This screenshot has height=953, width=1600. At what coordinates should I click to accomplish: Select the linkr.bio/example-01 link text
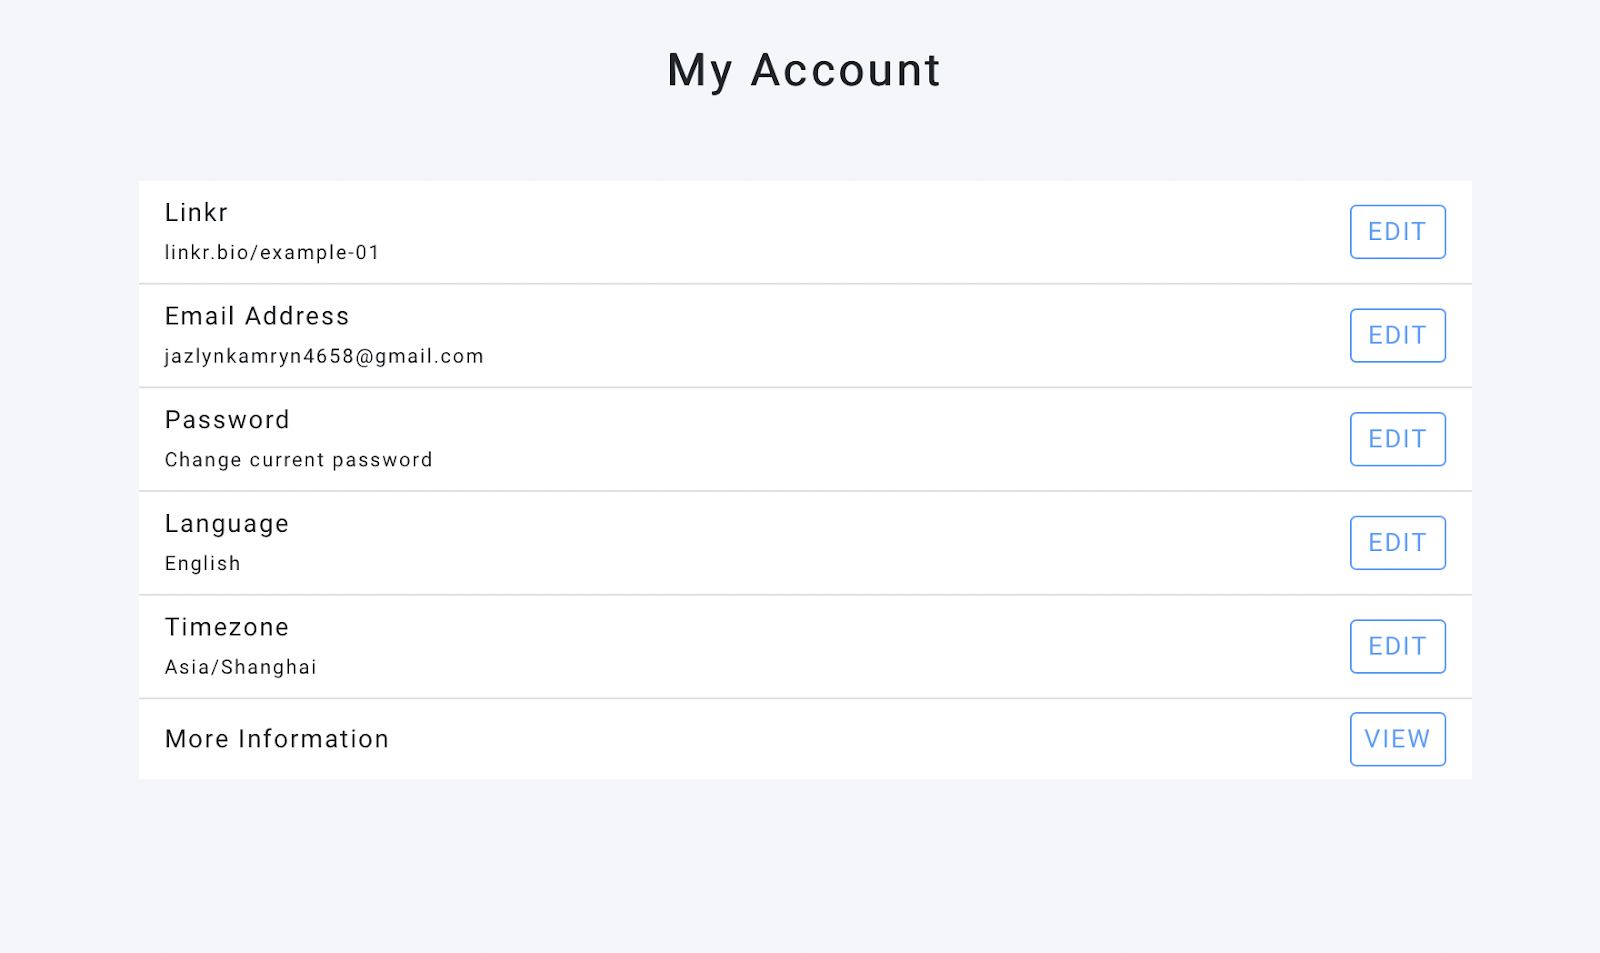click(272, 253)
